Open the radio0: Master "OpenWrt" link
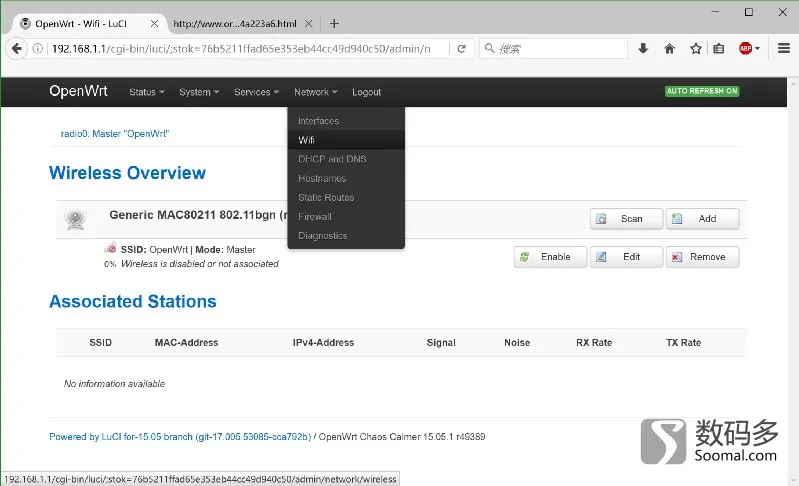This screenshot has width=799, height=486. (115, 133)
